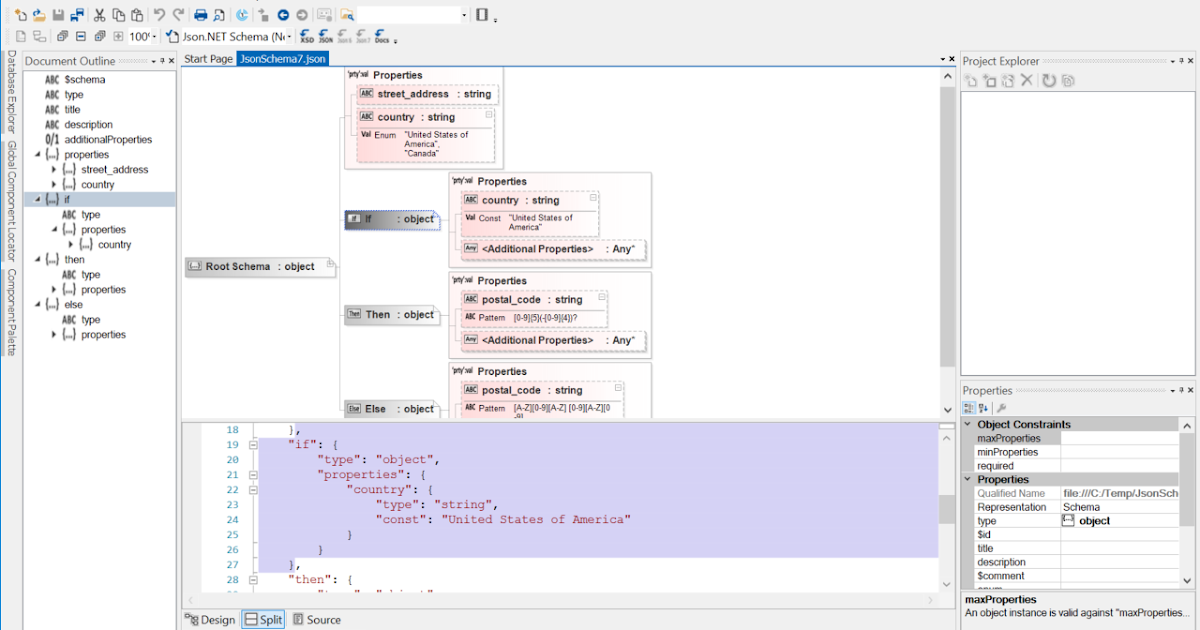Open the wrench settings icon in Properties panel
This screenshot has width=1200, height=630.
[x=1000, y=407]
